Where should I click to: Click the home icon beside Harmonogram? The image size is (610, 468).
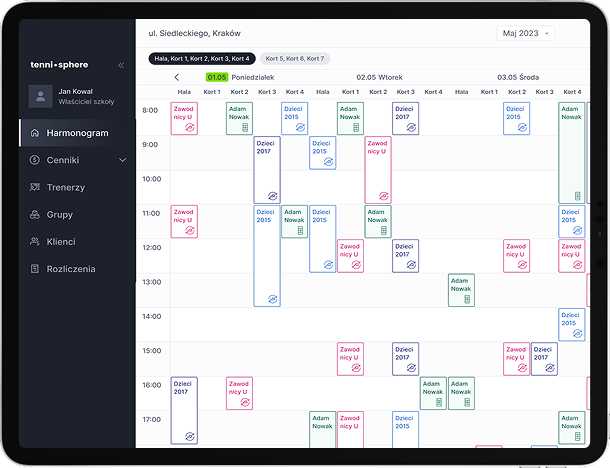(x=35, y=133)
